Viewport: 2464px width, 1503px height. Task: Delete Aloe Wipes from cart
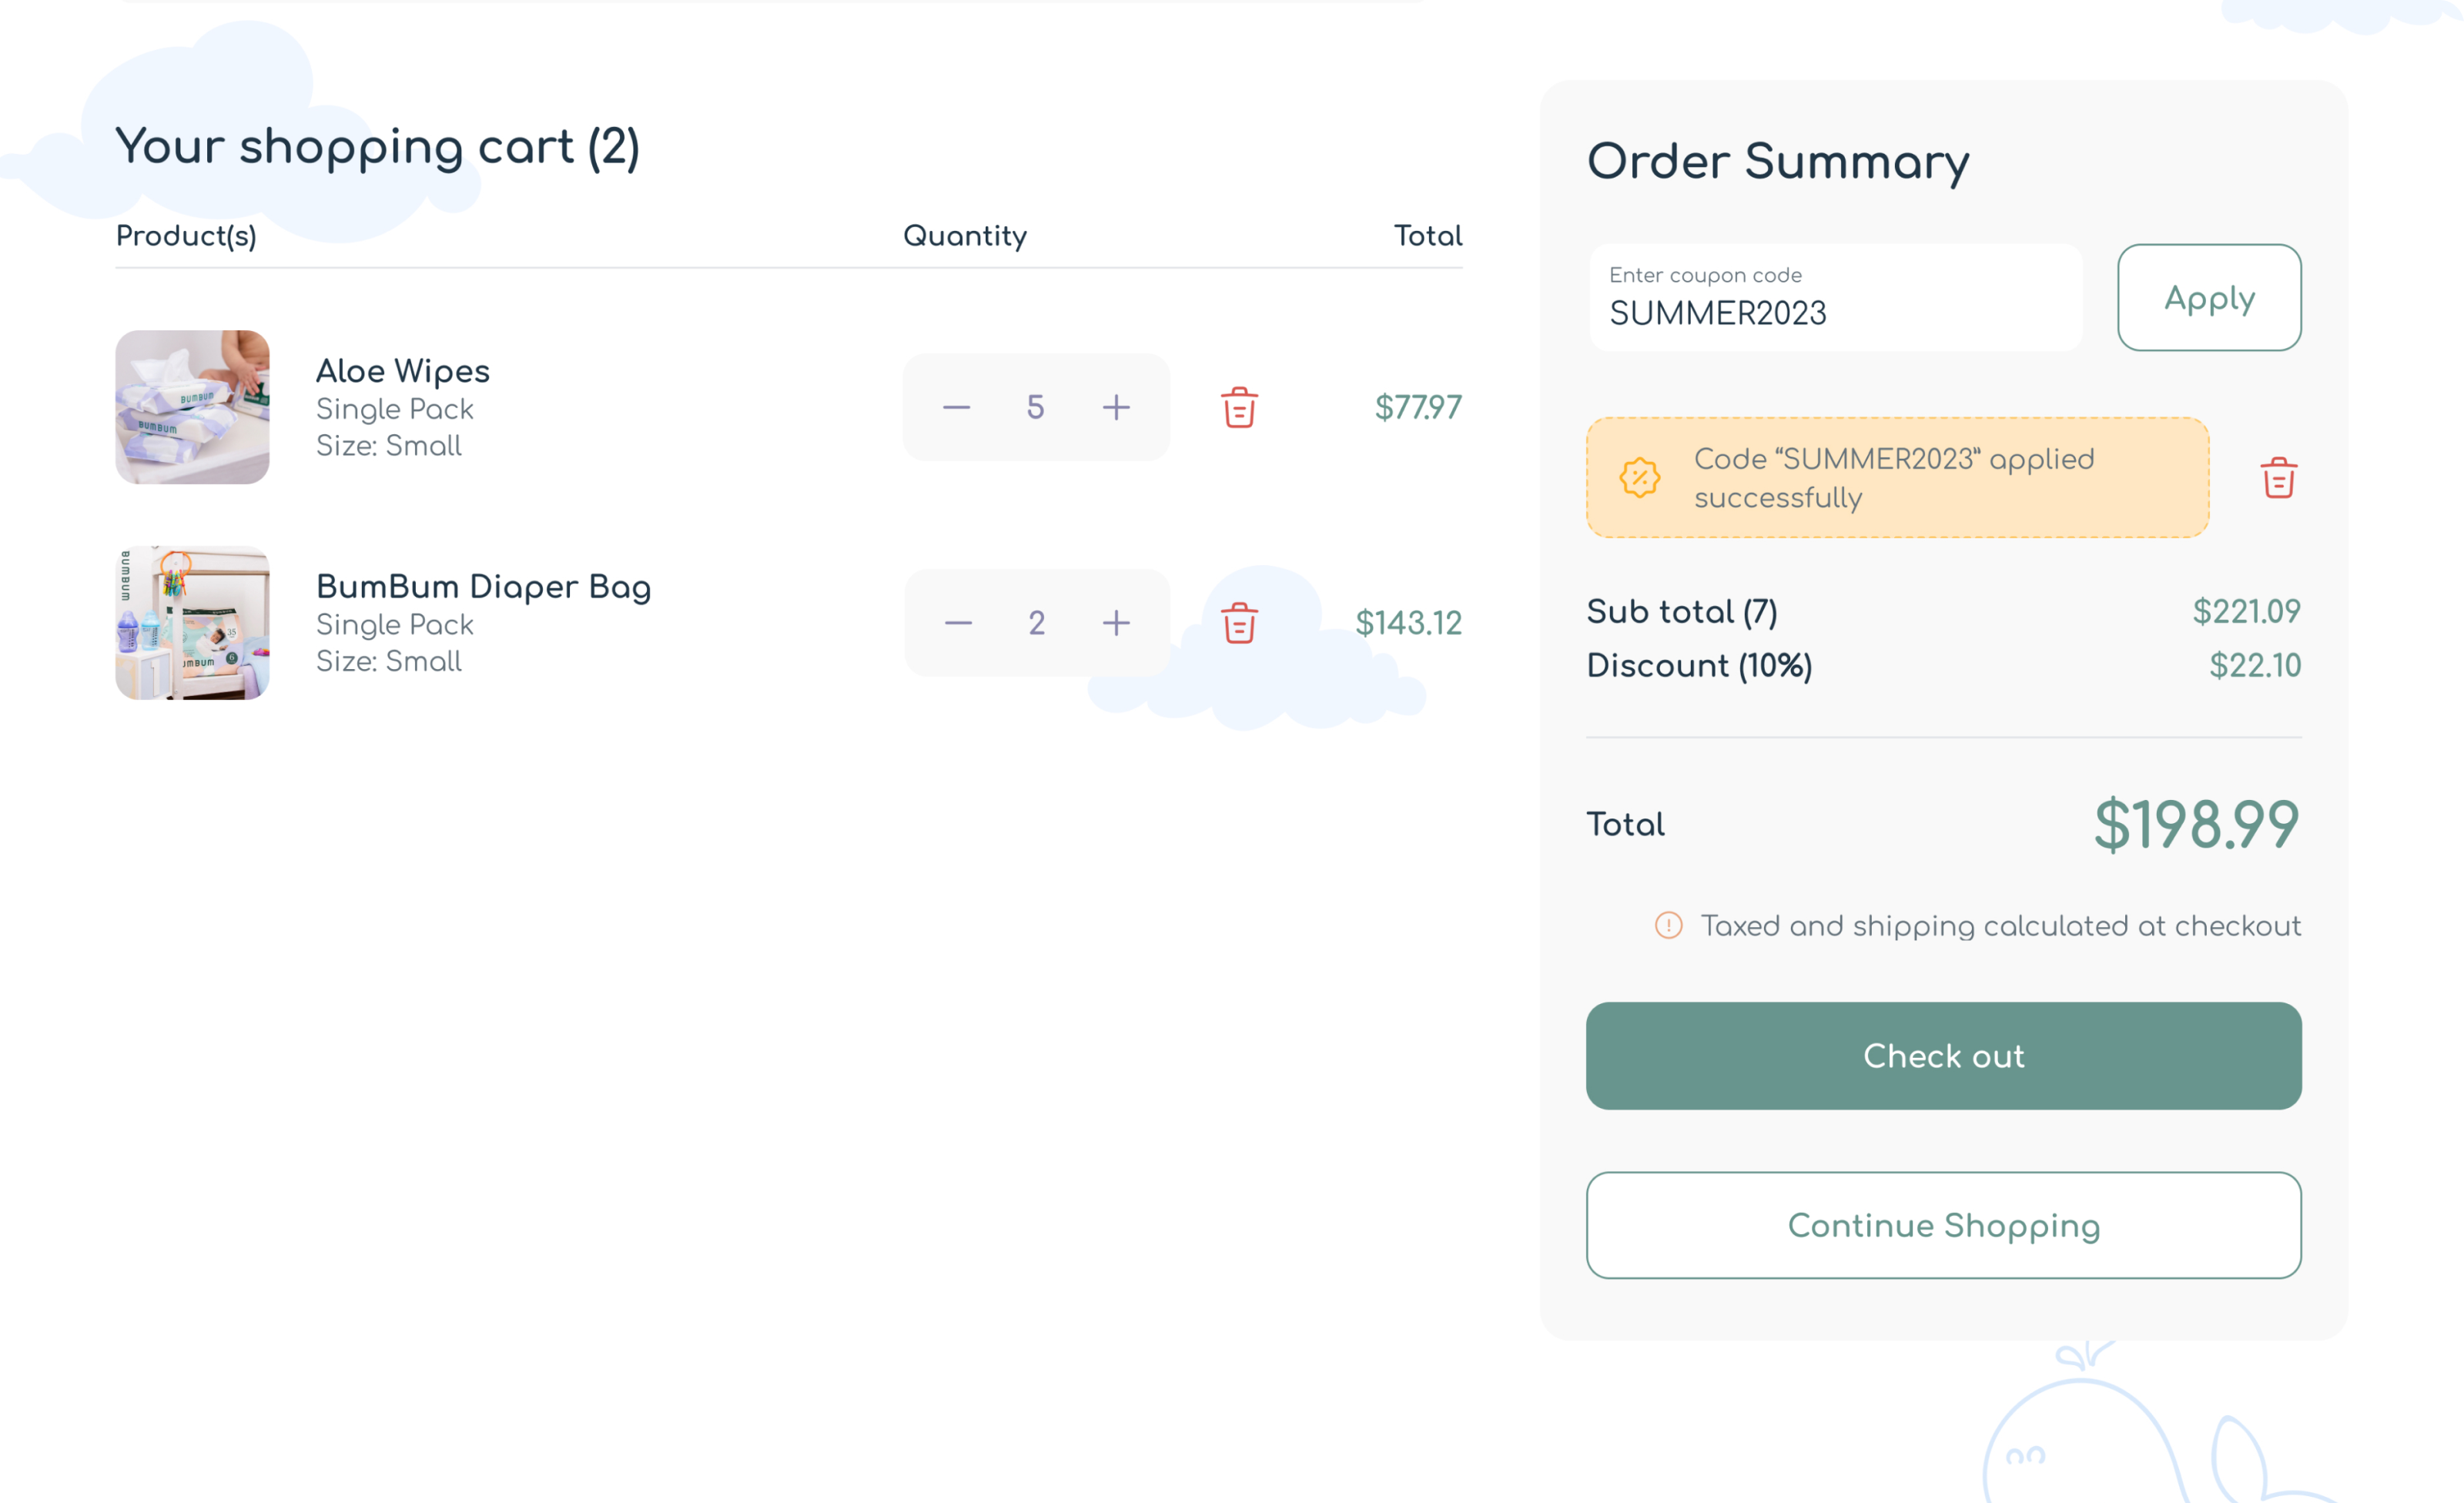tap(1239, 407)
